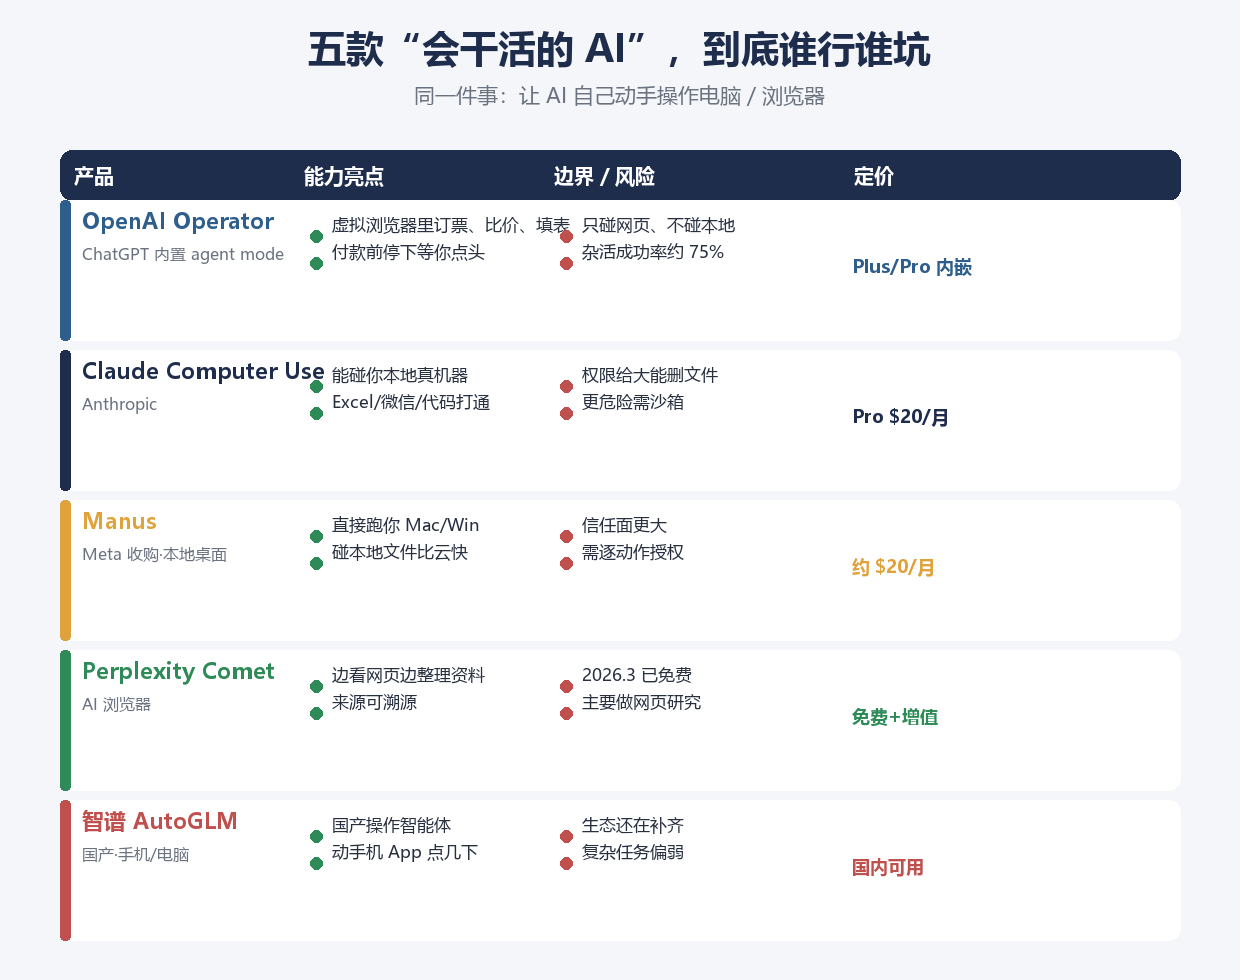Click the Anthropic caption
Image resolution: width=1240 pixels, height=980 pixels.
[x=119, y=404]
